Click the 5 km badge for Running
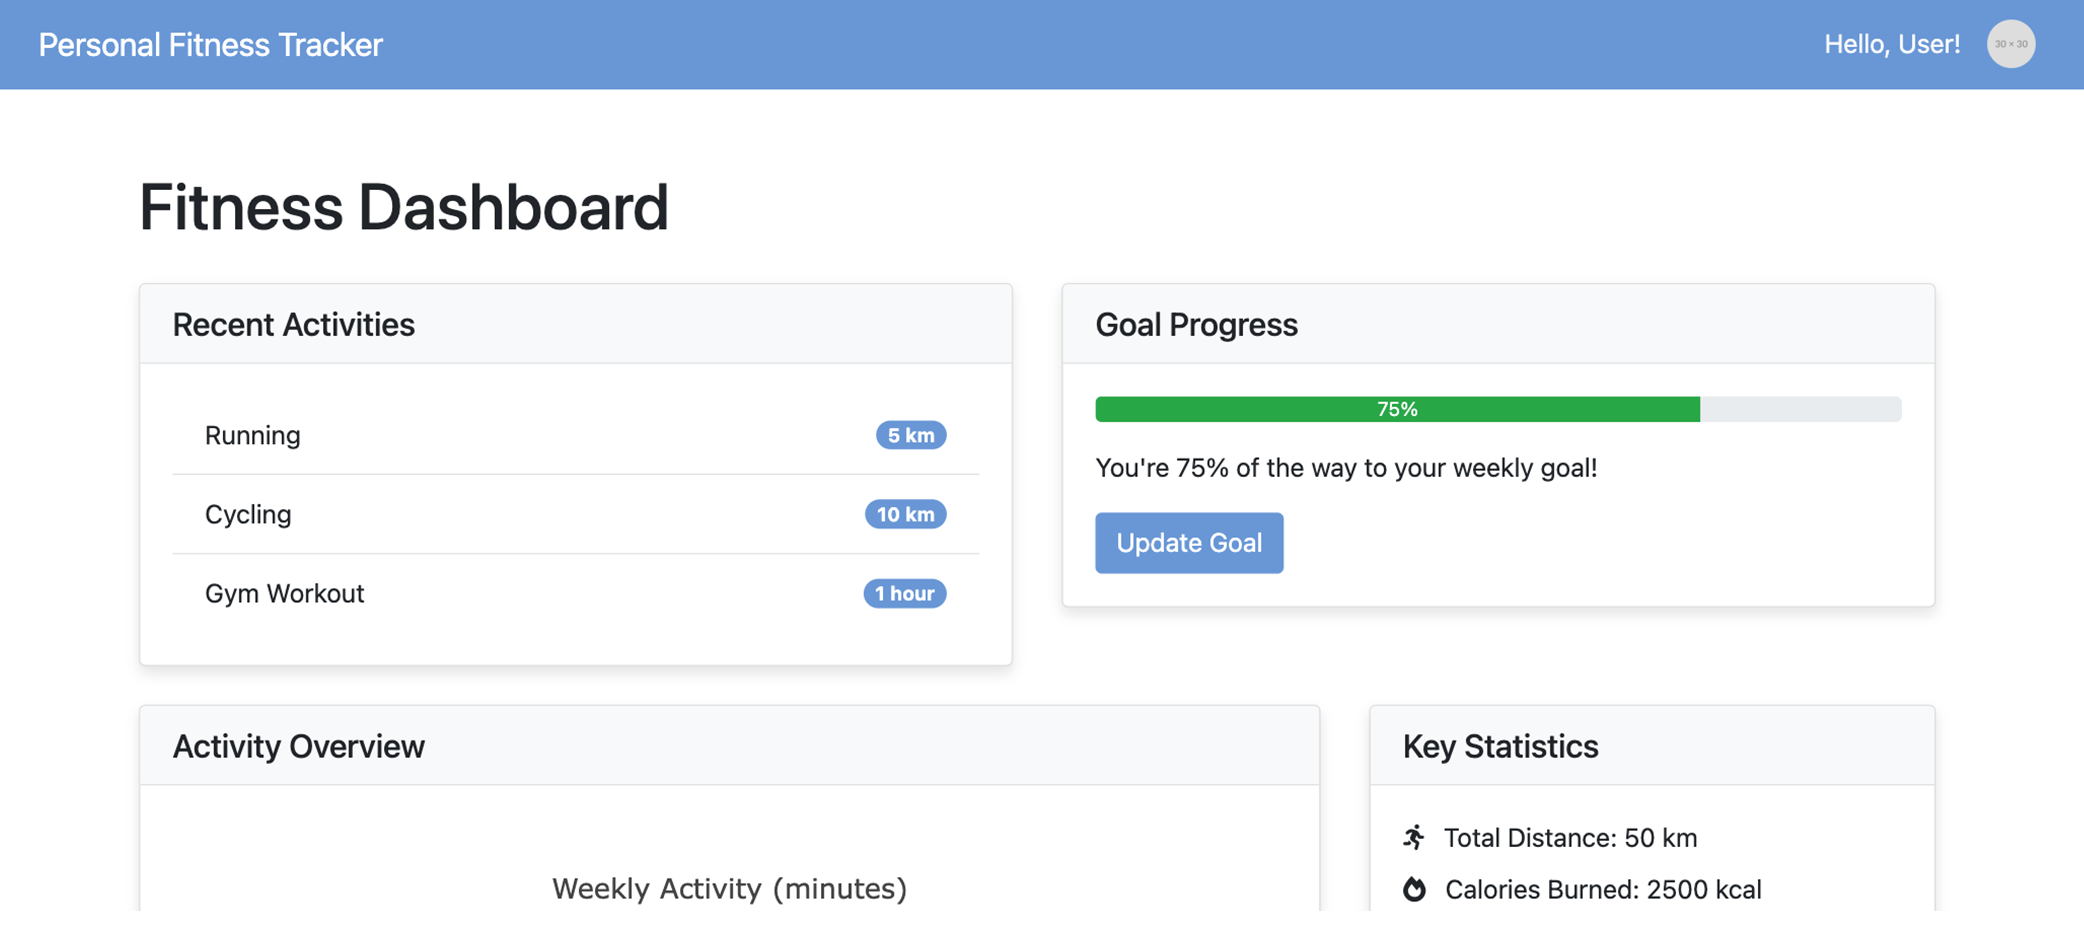This screenshot has height=950, width=2084. click(x=910, y=435)
